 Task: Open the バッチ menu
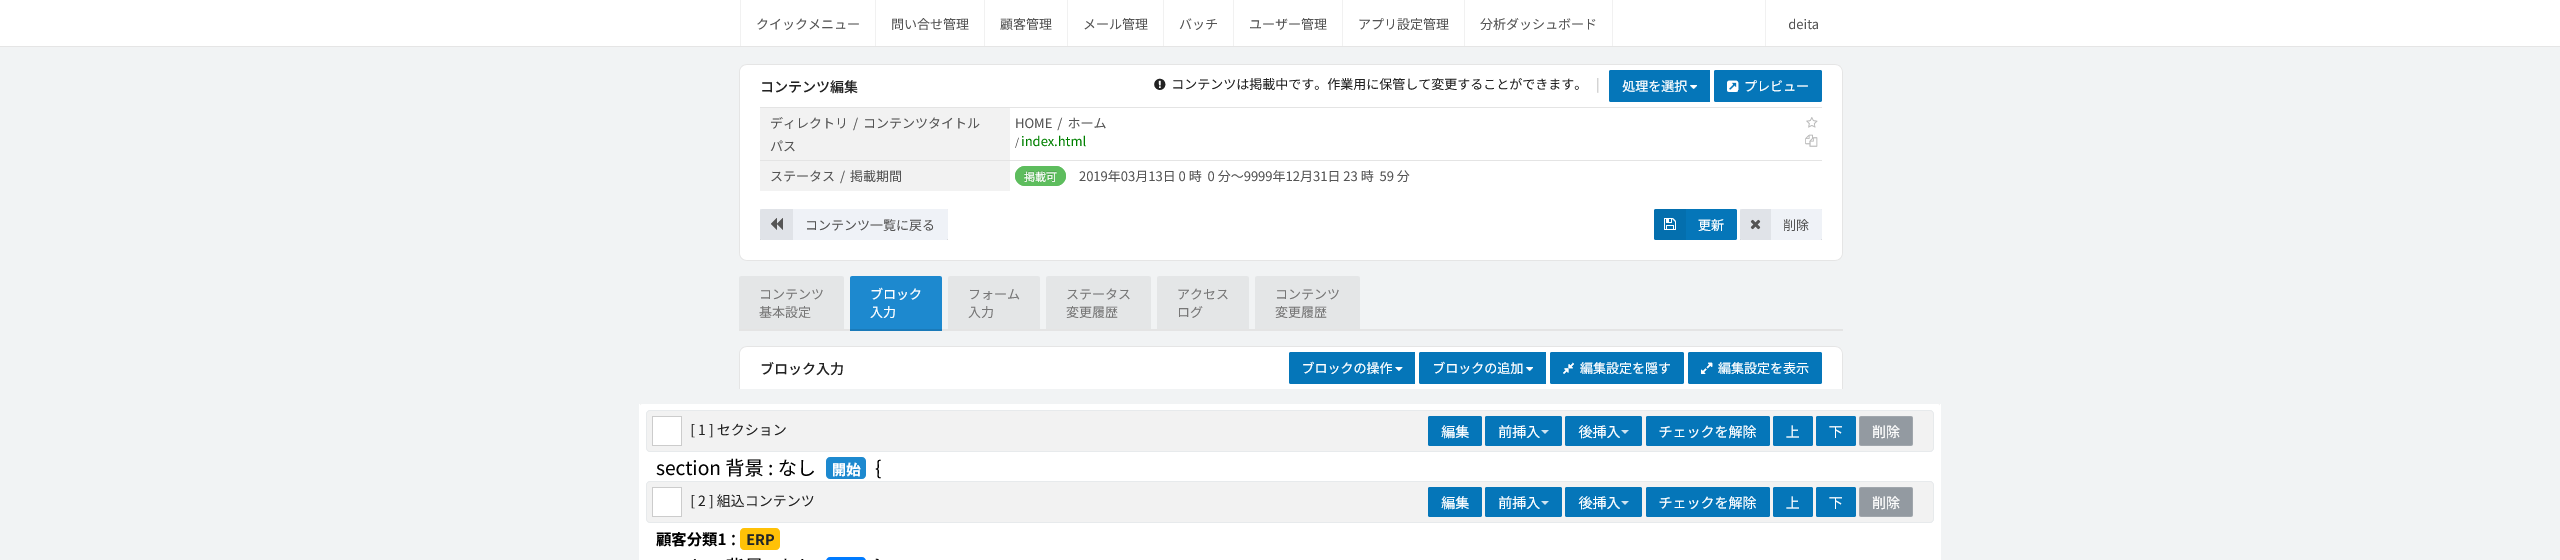point(1198,24)
